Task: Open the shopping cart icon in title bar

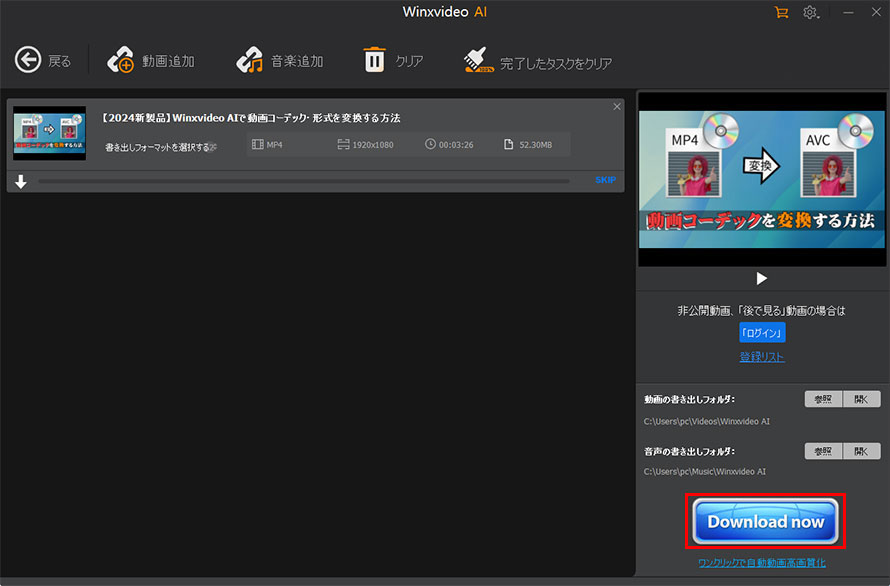Action: click(782, 12)
